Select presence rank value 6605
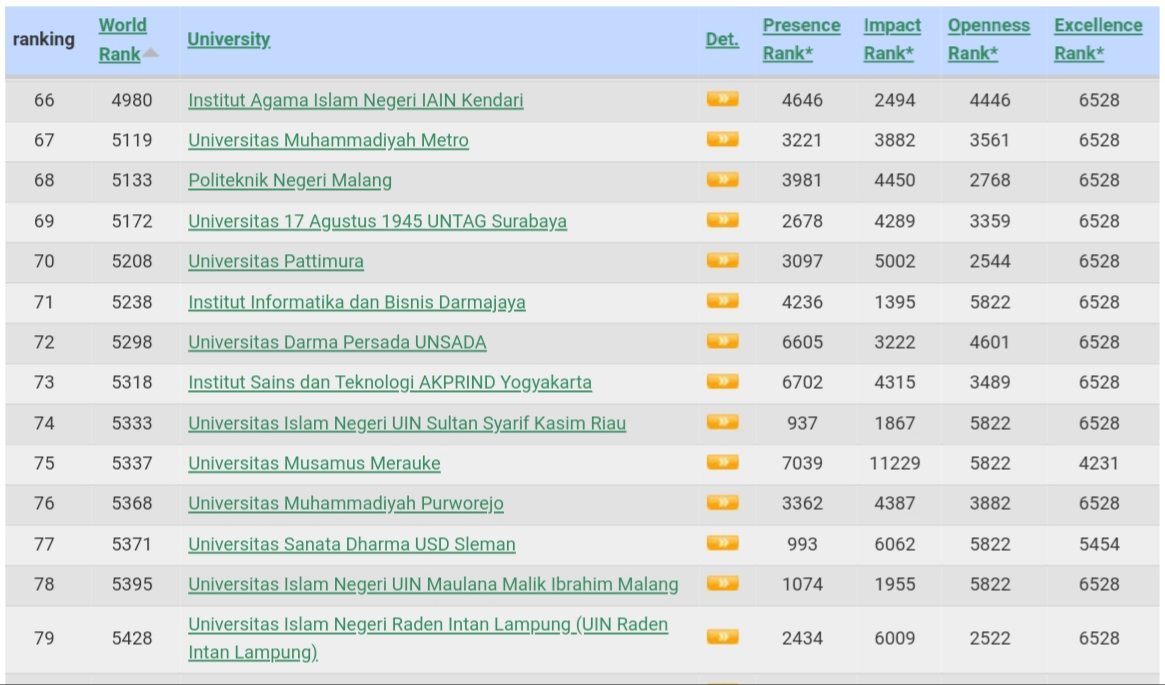The image size is (1165, 685). pyautogui.click(x=802, y=342)
